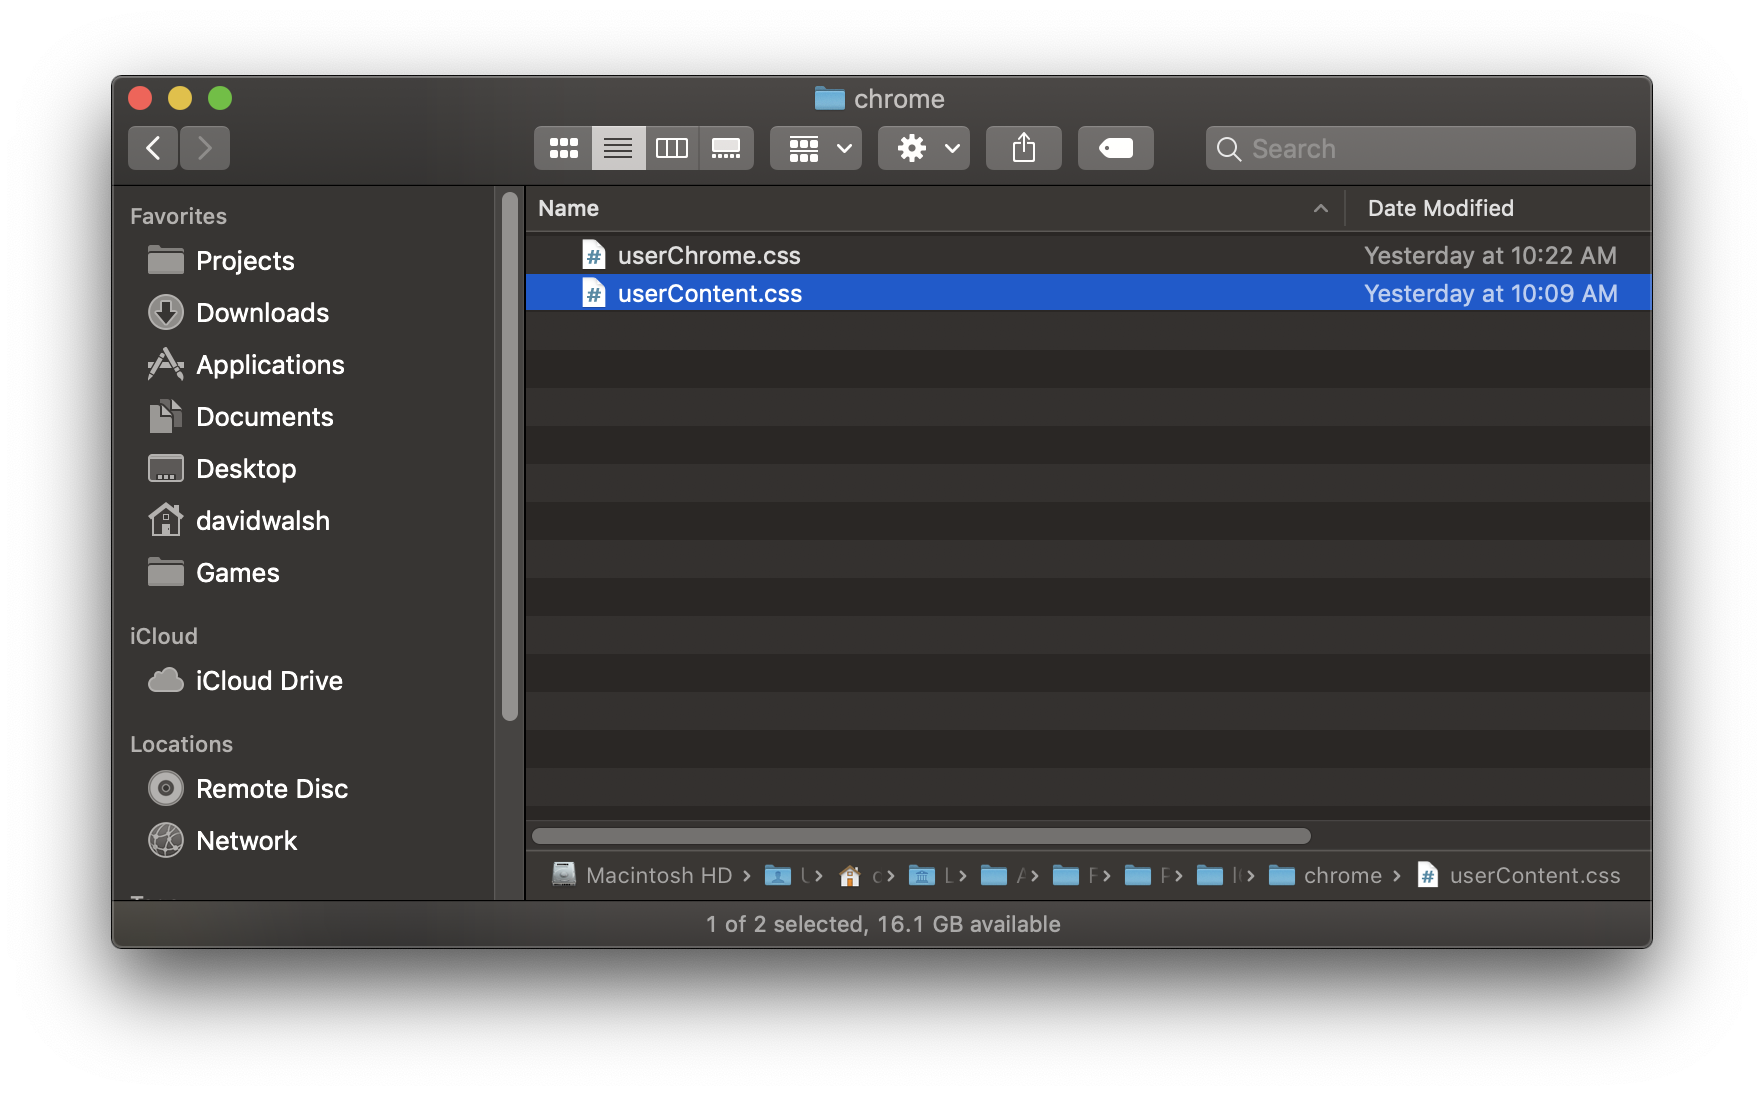This screenshot has height=1096, width=1764.
Task: Click the Applications 'A' icon
Action: 166,364
